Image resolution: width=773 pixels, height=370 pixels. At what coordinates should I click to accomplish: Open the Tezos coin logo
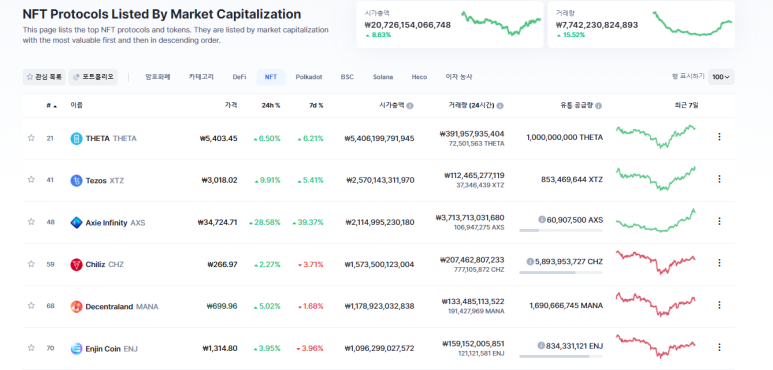(76, 180)
